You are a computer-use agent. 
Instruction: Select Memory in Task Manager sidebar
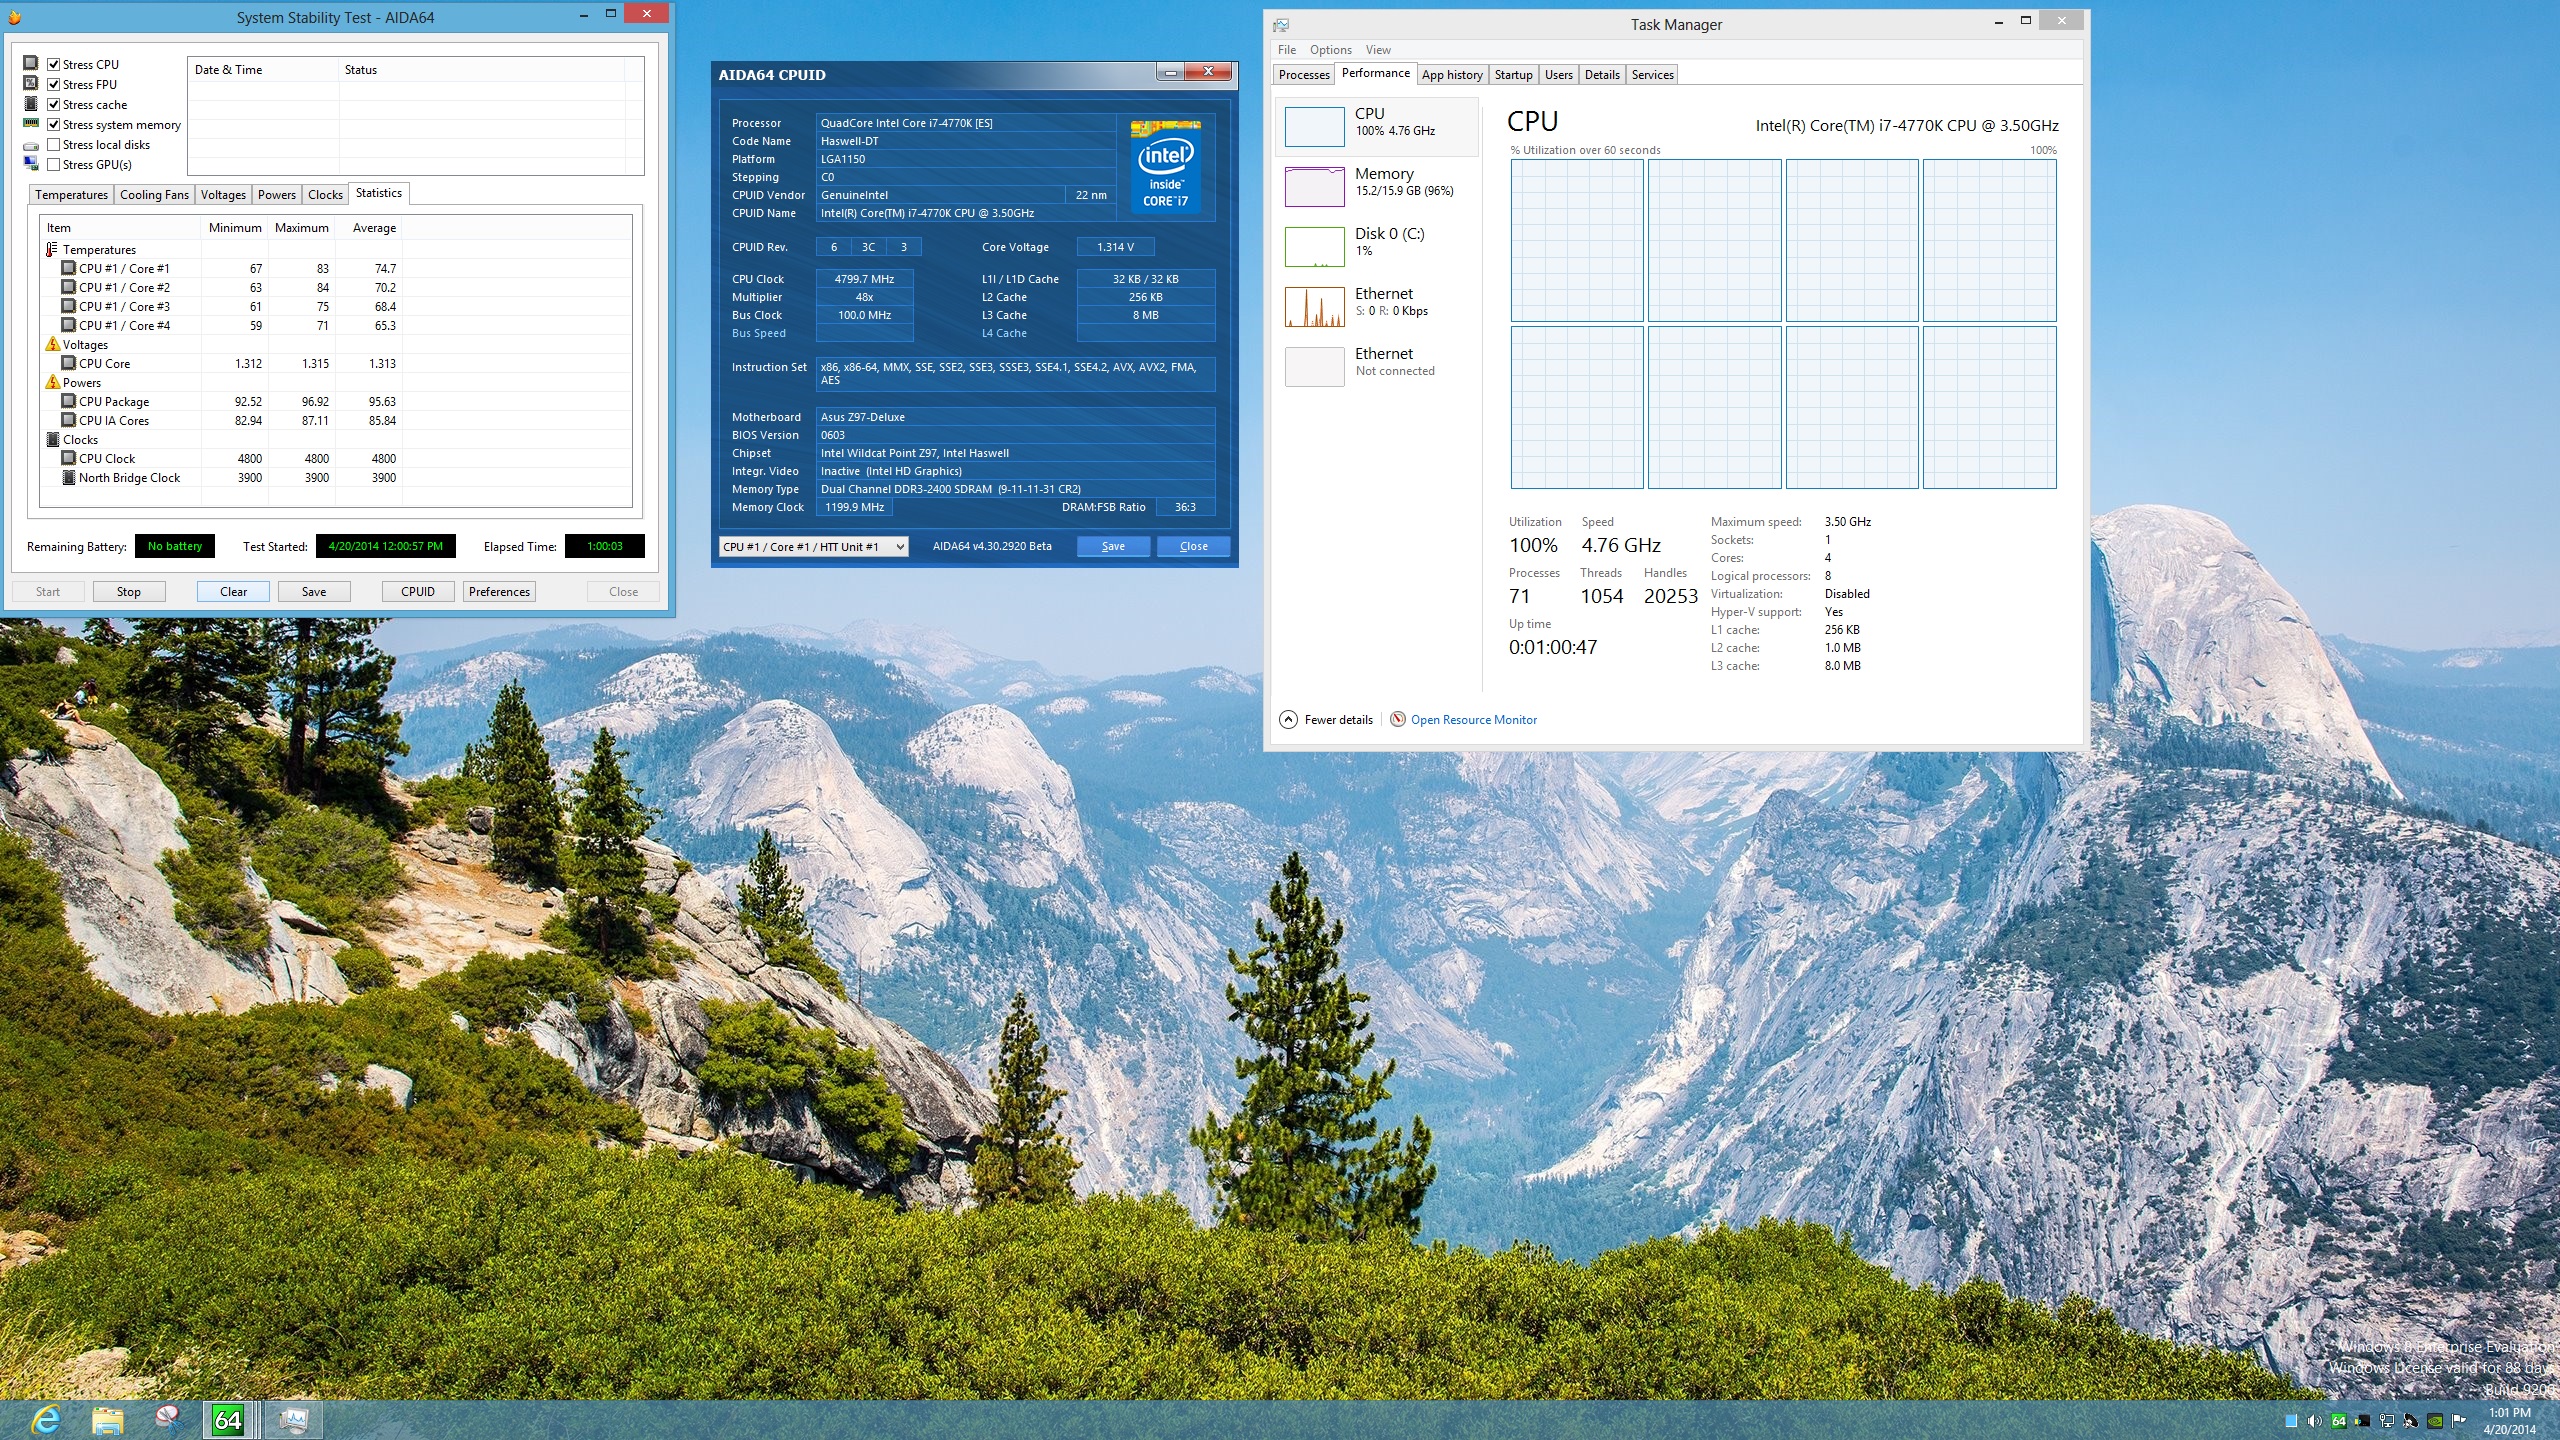[x=1380, y=183]
